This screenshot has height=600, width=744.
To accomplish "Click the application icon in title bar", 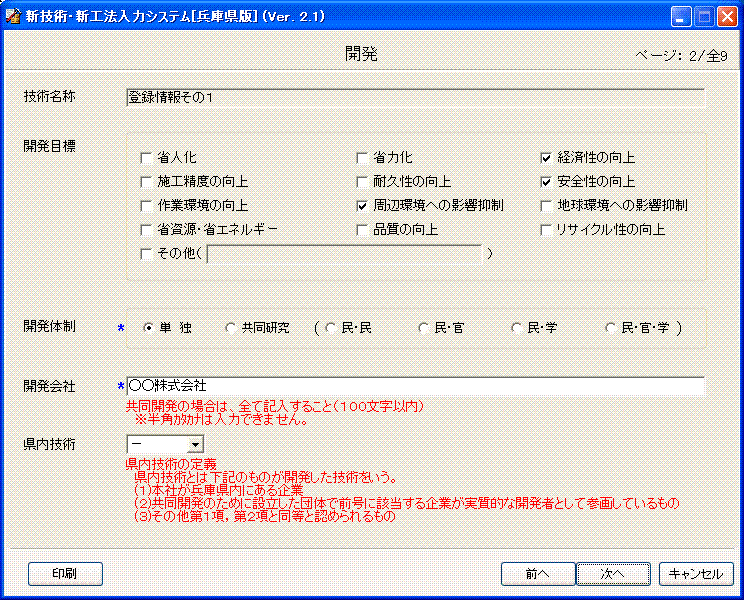I will point(13,16).
